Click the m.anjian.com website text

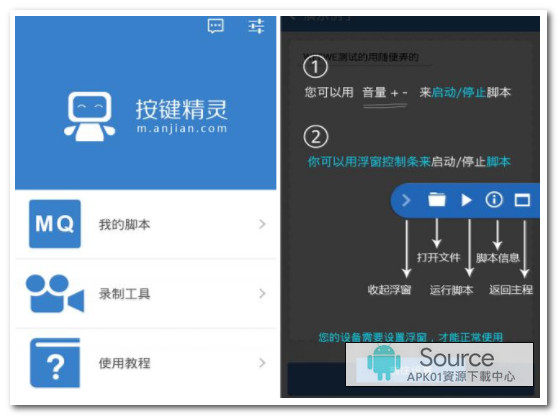tap(182, 128)
